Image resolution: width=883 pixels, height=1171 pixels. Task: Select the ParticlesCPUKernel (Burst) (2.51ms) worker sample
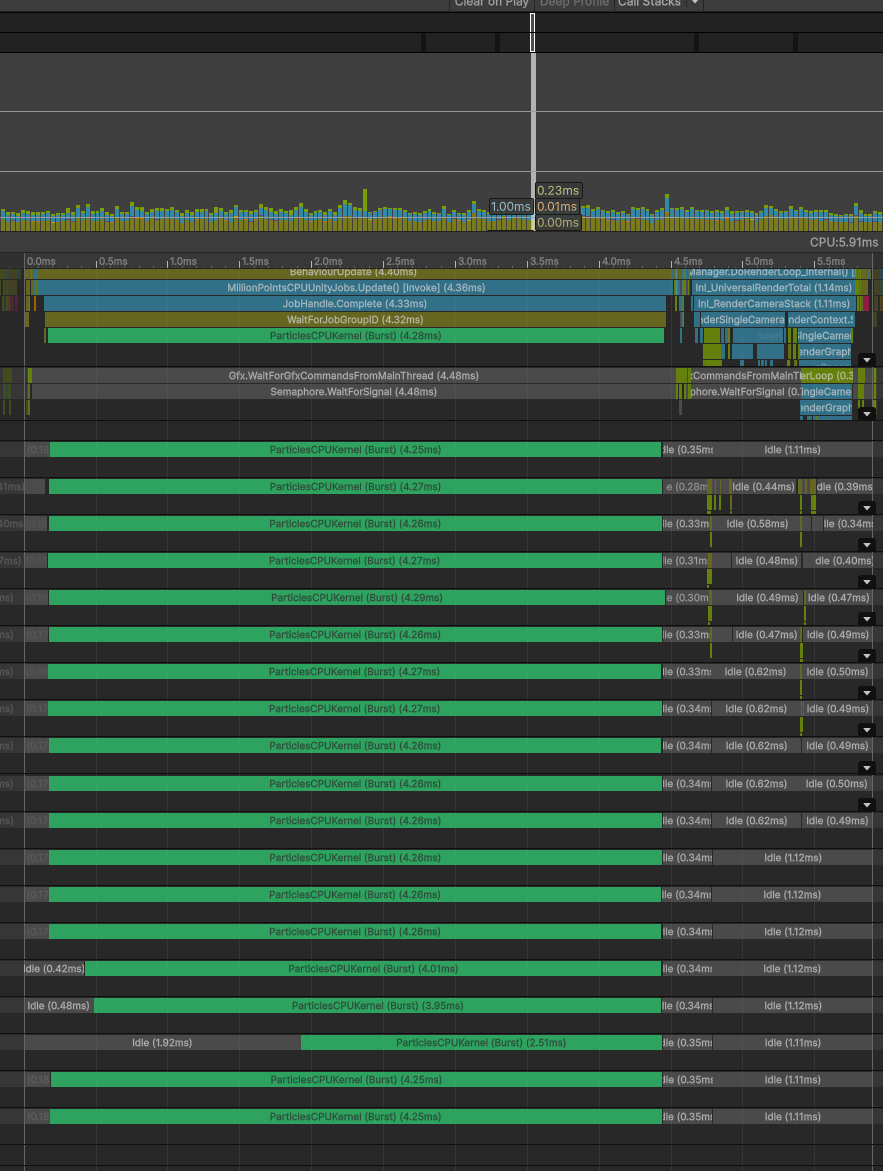tap(481, 1043)
